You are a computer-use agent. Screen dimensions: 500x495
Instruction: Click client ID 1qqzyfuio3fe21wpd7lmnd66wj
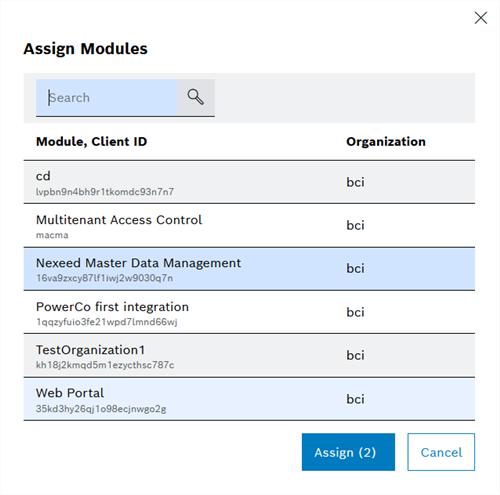tap(107, 322)
